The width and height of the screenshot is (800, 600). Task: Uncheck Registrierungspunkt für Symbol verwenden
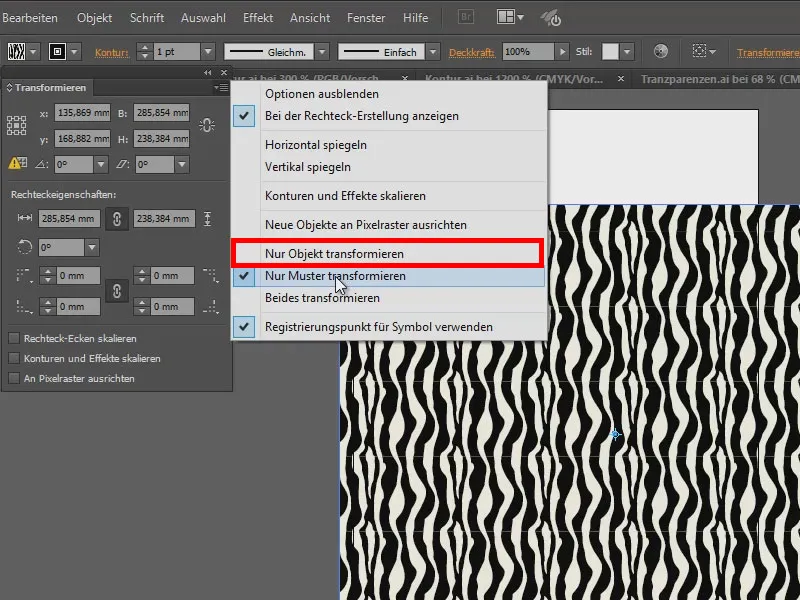point(388,327)
